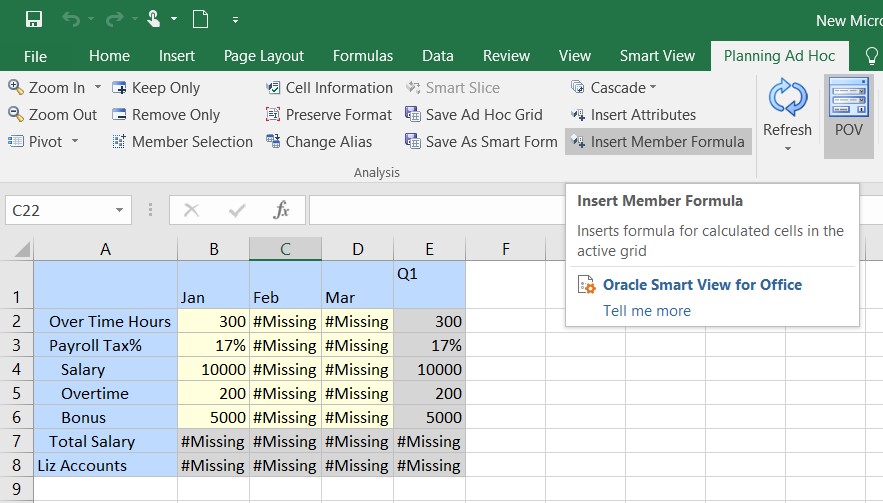Screen dimensions: 883x503
Task: Select cell containing Salary 10000 for Jan
Action: point(213,370)
